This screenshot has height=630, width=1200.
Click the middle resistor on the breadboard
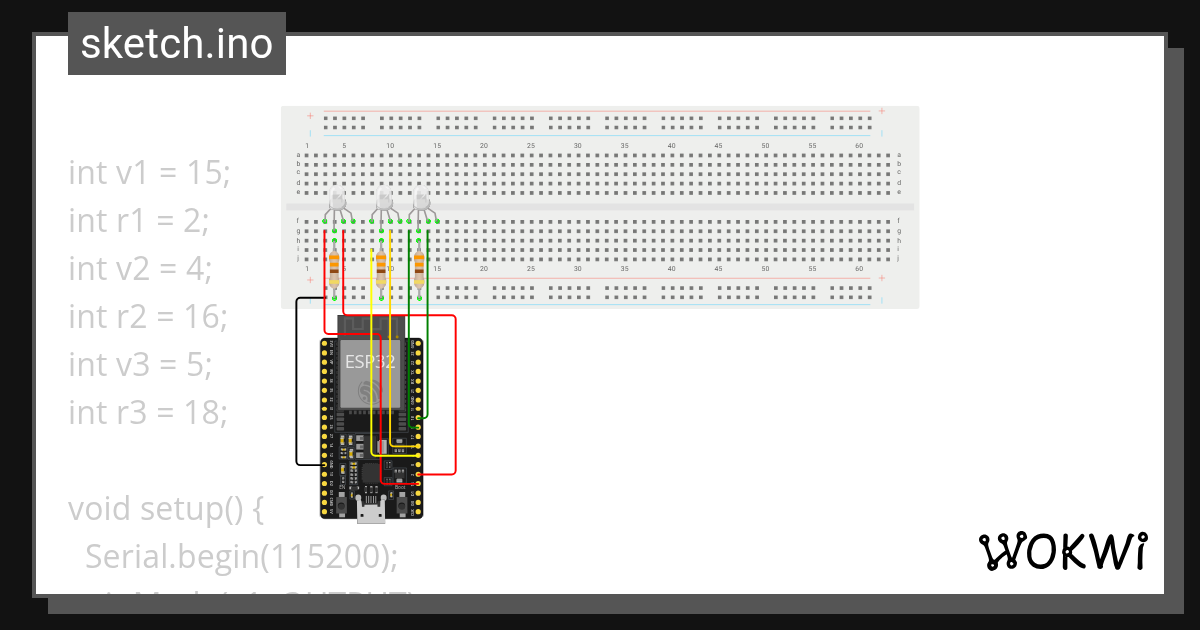tap(380, 269)
